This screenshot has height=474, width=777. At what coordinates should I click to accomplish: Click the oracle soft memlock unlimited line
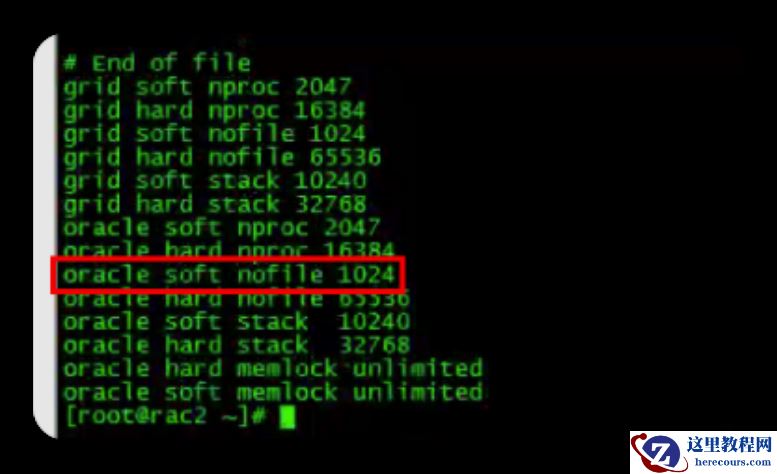(x=273, y=392)
